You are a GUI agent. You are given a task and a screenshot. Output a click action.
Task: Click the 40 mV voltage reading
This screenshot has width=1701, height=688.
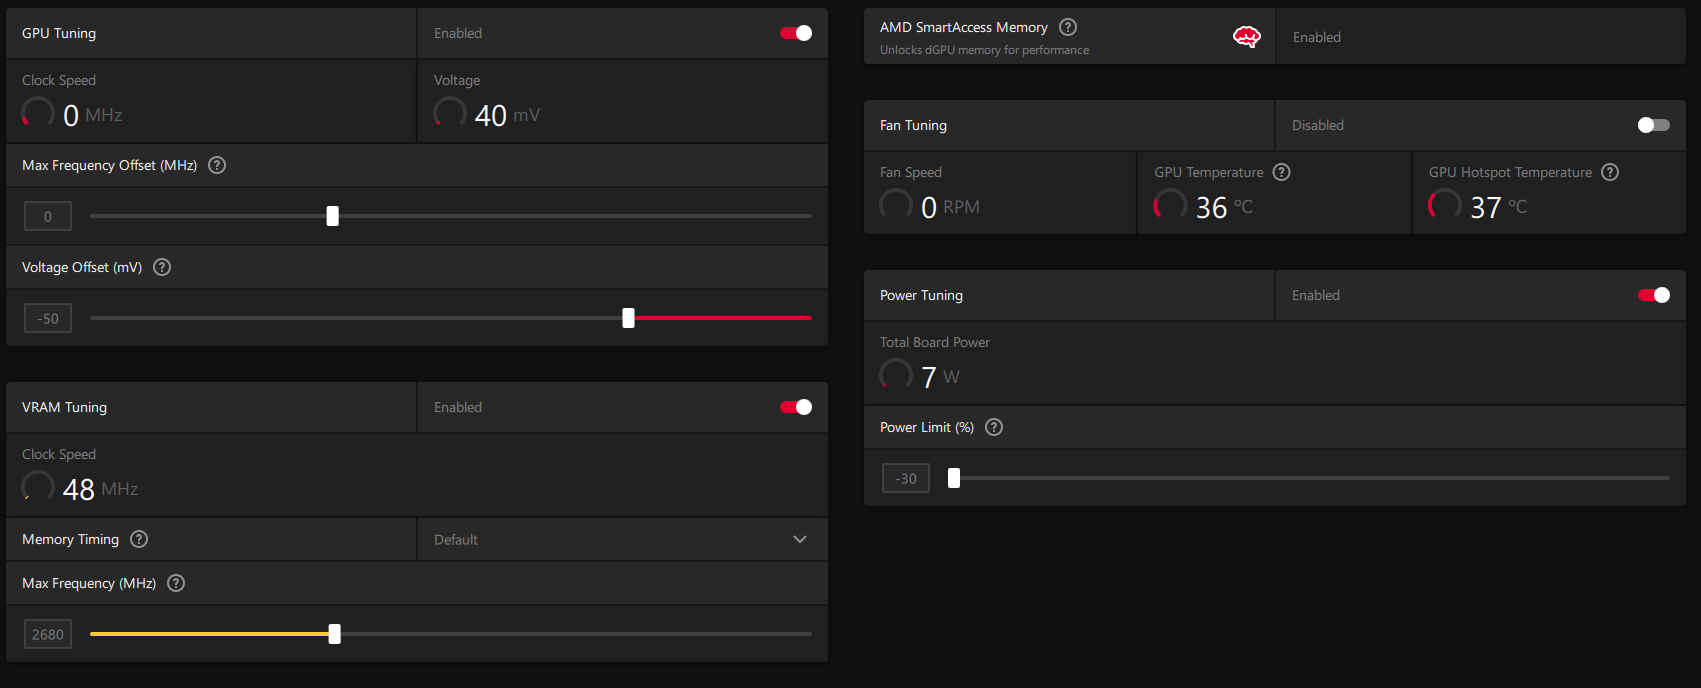[507, 115]
